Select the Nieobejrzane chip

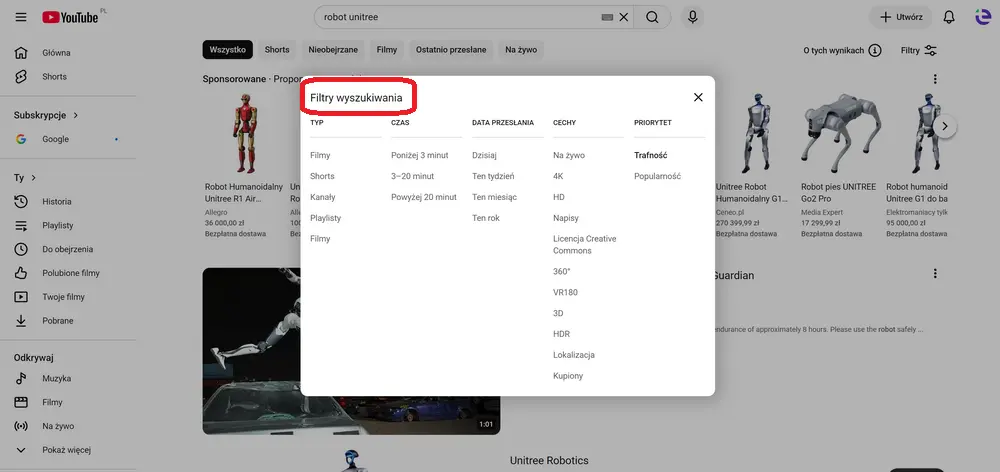coord(333,50)
